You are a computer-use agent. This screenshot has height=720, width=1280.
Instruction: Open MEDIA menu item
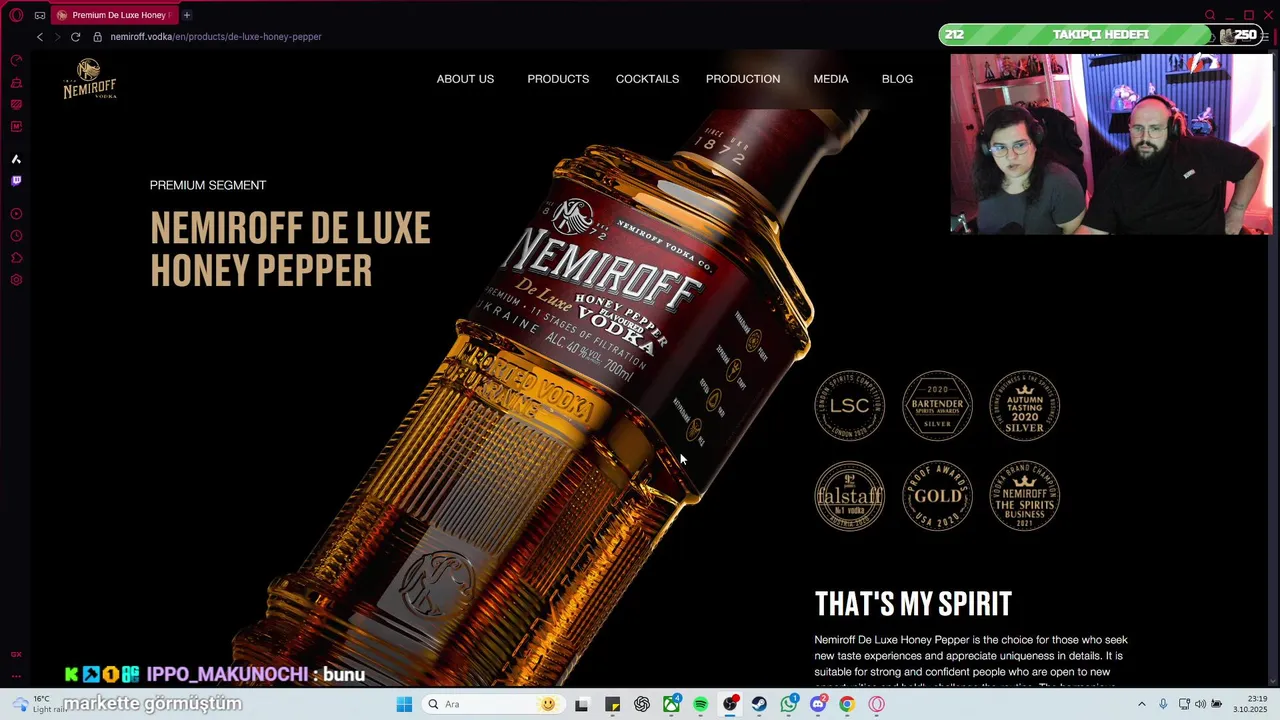(831, 79)
